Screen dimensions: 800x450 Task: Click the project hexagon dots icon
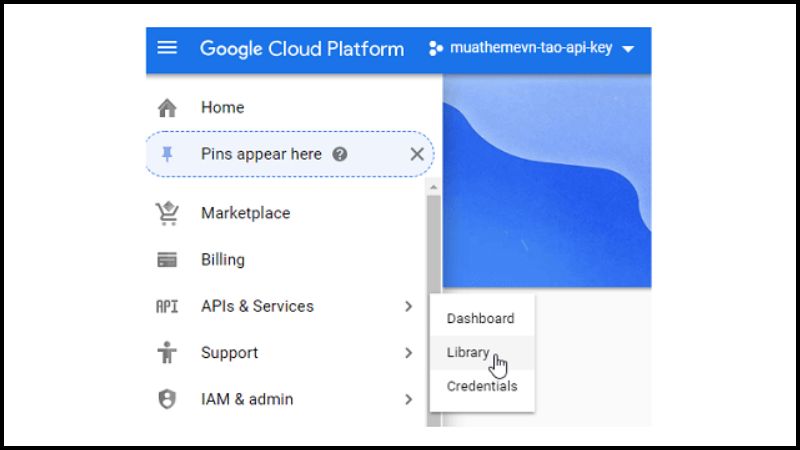435,48
